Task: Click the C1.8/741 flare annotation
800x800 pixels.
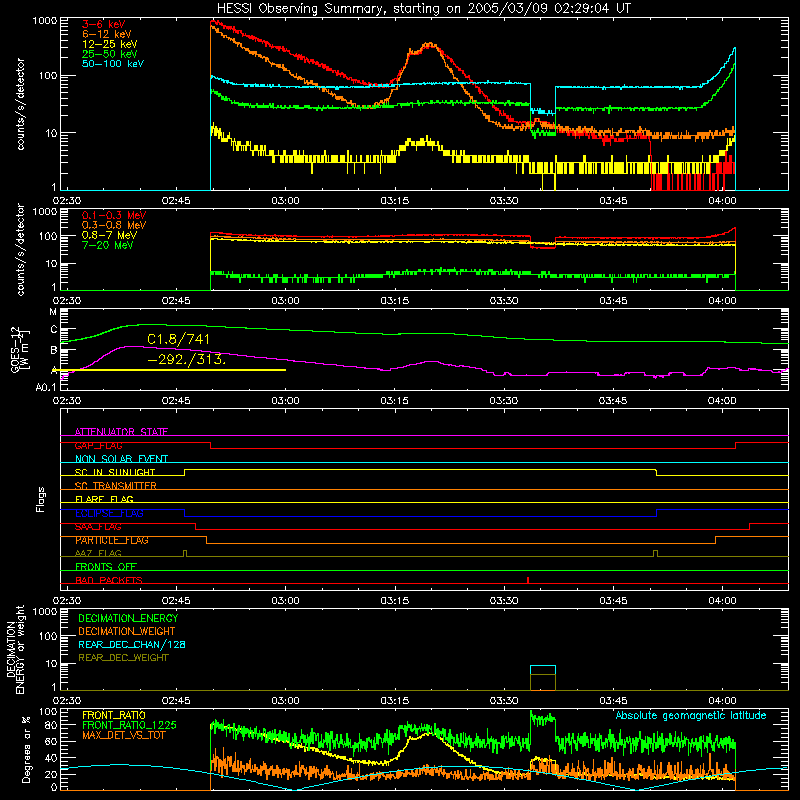Action: click(178, 339)
